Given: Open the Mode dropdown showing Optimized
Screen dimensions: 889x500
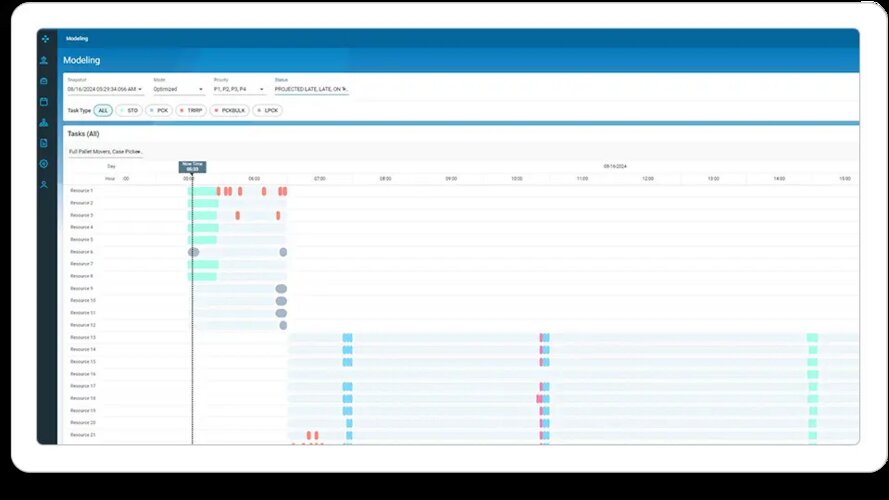Looking at the screenshot, I should click(178, 89).
